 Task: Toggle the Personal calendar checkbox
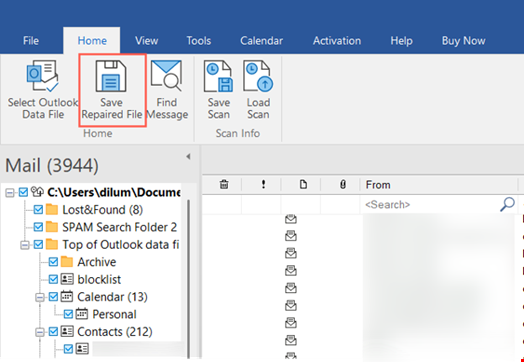(x=69, y=314)
